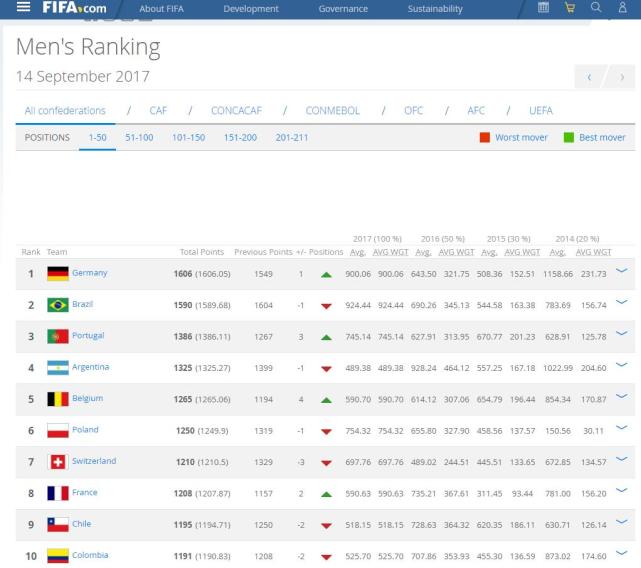Click the Poland flag icon

coord(58,431)
